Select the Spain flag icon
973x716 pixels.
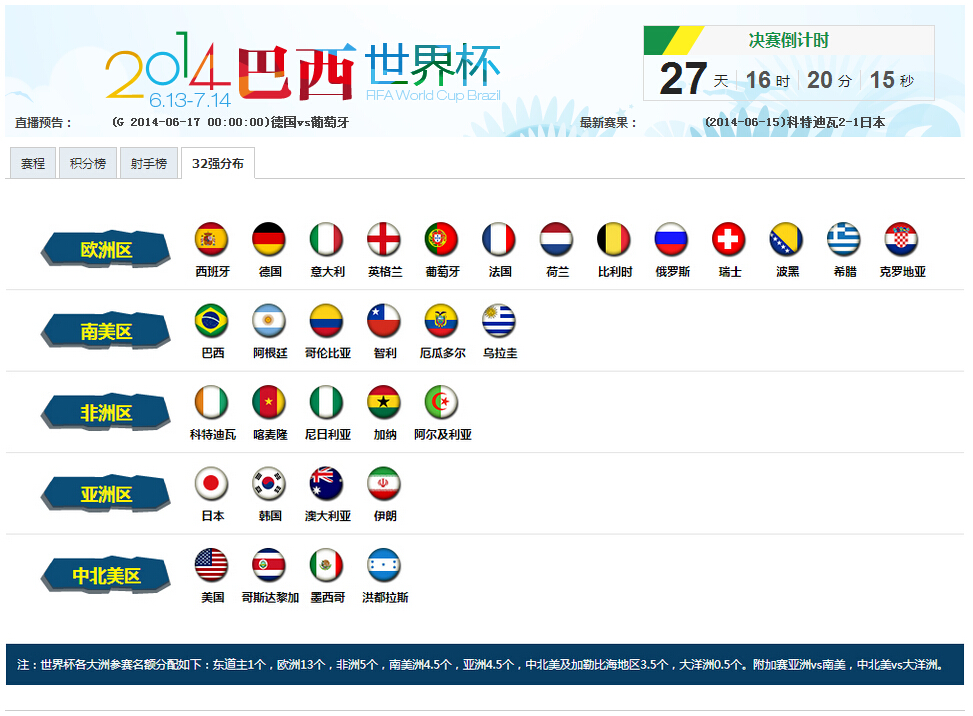click(211, 239)
